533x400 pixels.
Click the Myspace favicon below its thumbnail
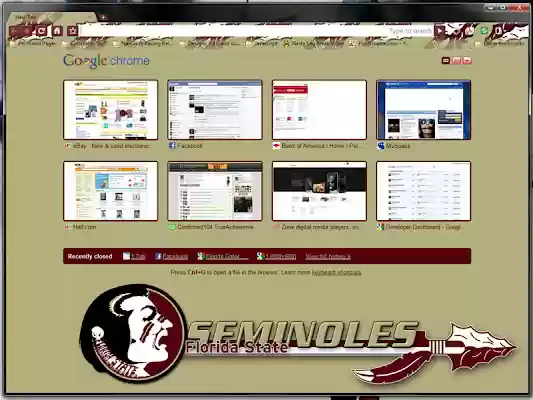pos(381,146)
